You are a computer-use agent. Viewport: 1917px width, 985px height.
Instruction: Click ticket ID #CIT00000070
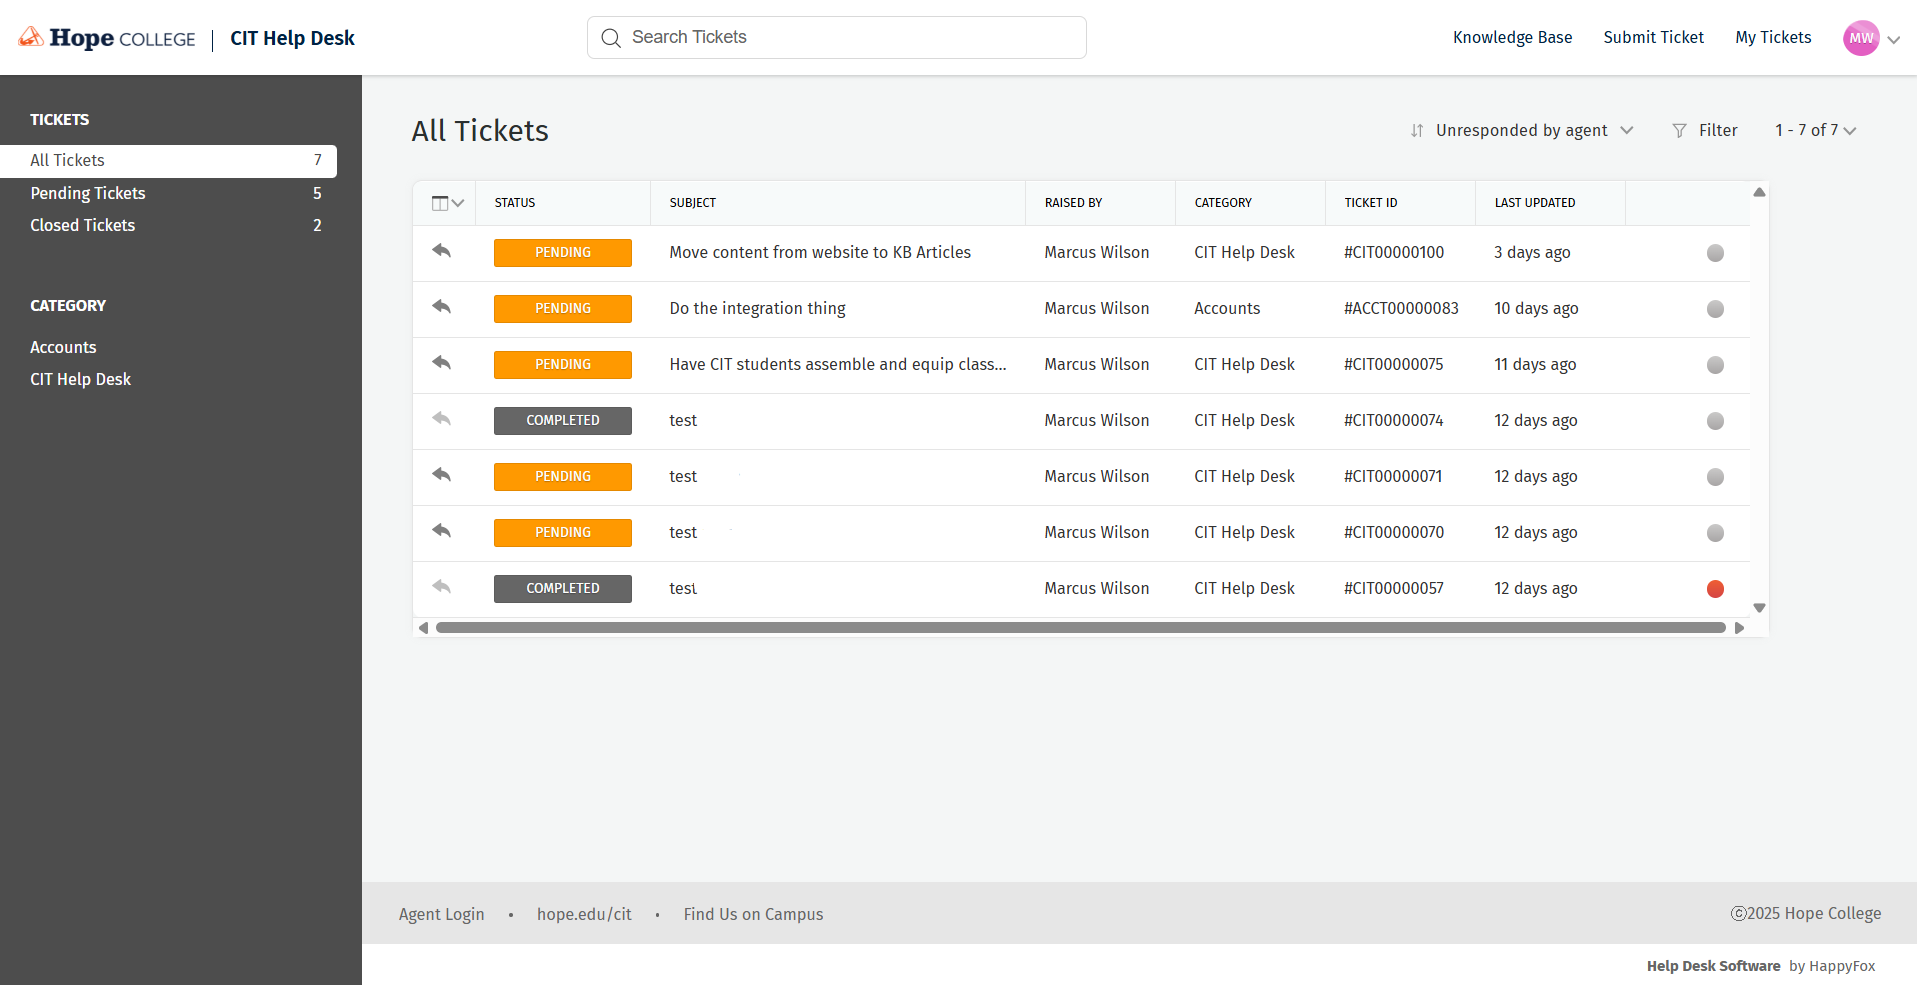point(1394,533)
